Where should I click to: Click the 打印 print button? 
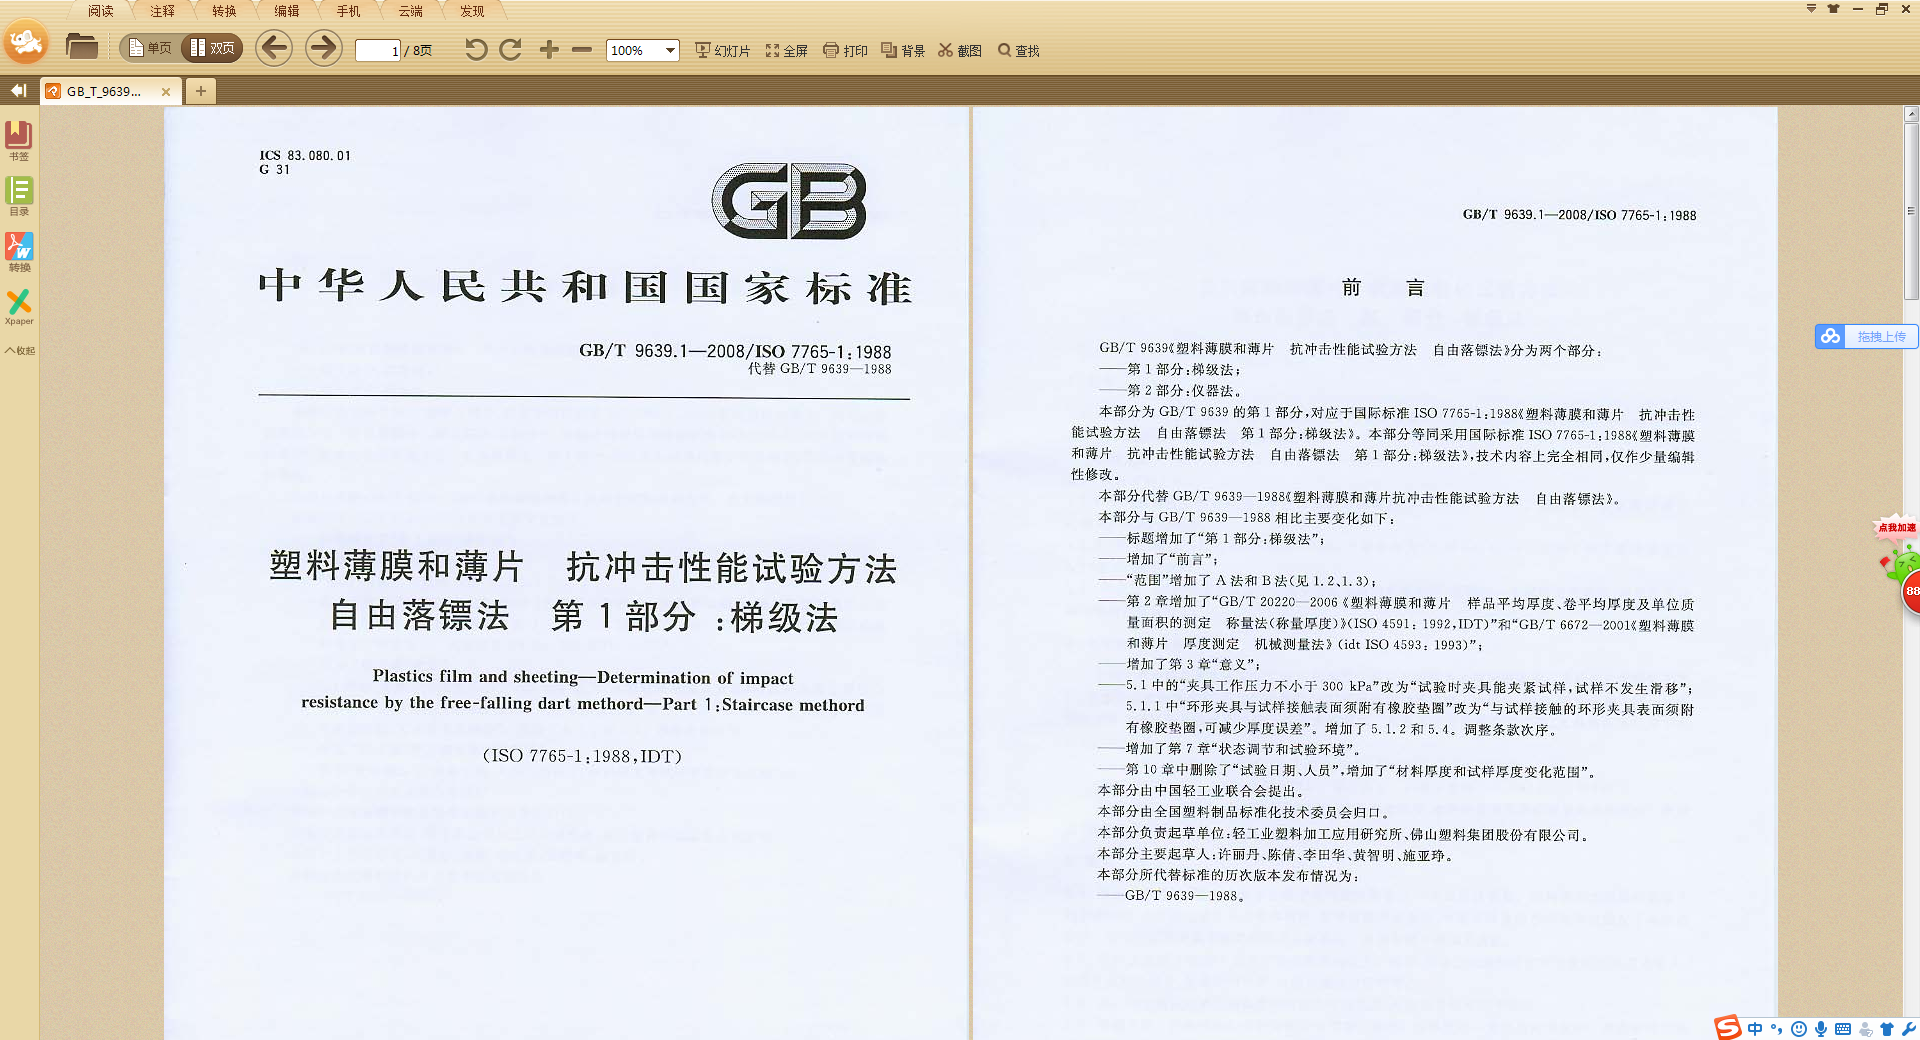(x=845, y=51)
